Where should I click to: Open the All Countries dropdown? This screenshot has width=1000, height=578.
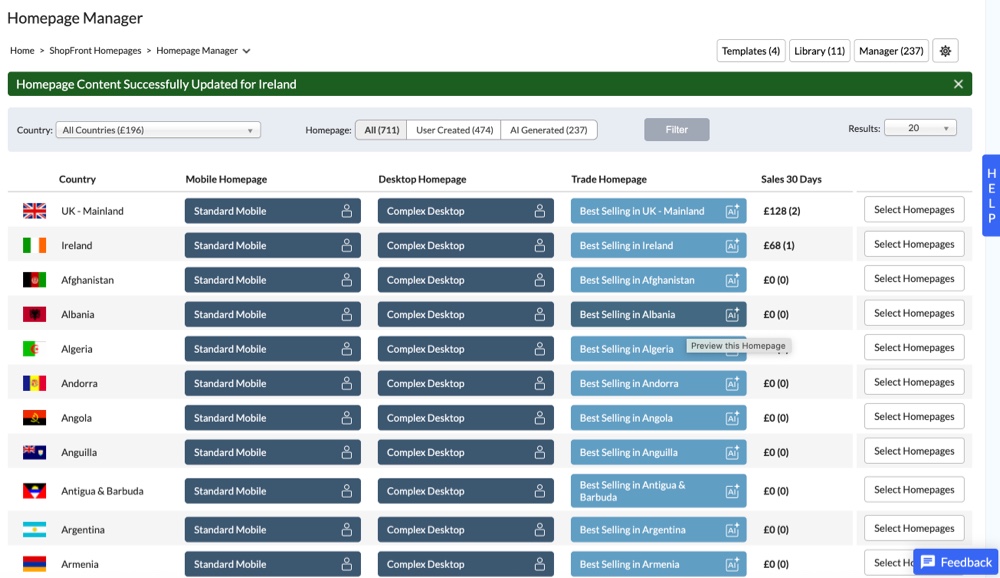pos(157,129)
